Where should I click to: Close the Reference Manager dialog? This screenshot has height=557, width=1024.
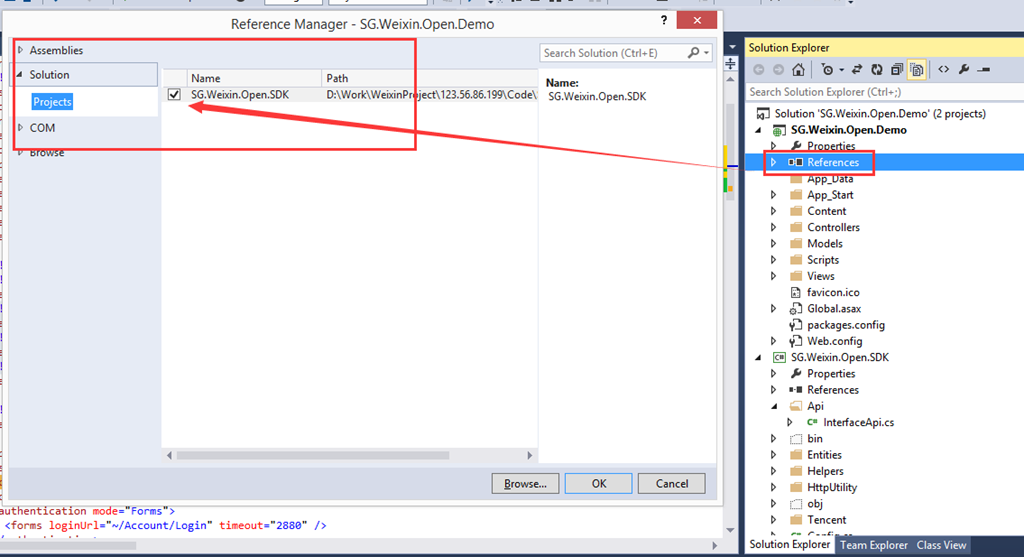click(697, 20)
